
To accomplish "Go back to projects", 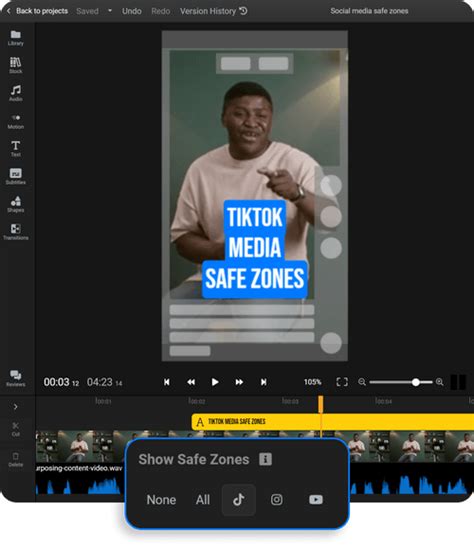I will point(37,11).
